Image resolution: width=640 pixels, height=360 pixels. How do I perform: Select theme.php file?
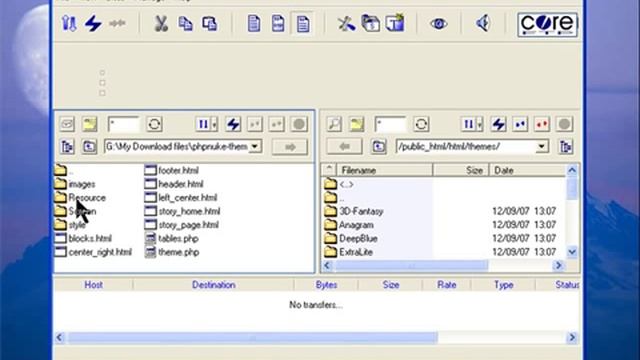(172, 252)
